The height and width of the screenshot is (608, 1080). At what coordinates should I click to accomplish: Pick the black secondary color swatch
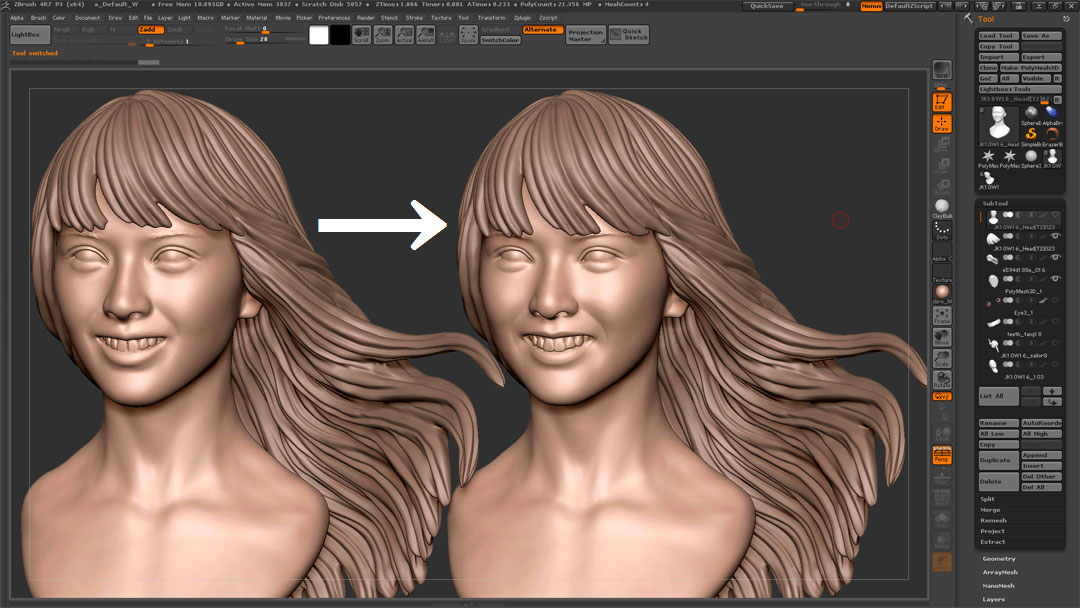(340, 35)
